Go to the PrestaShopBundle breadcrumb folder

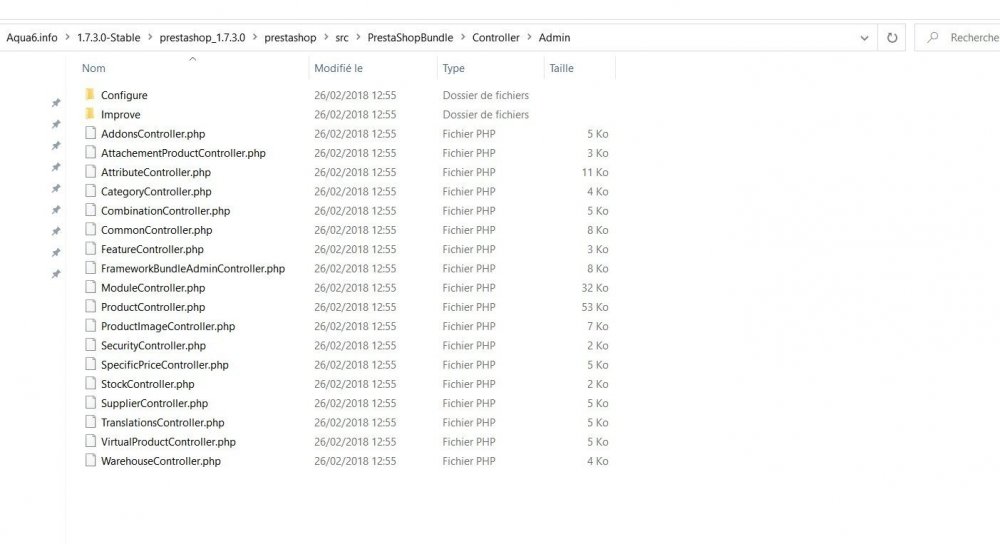(410, 38)
